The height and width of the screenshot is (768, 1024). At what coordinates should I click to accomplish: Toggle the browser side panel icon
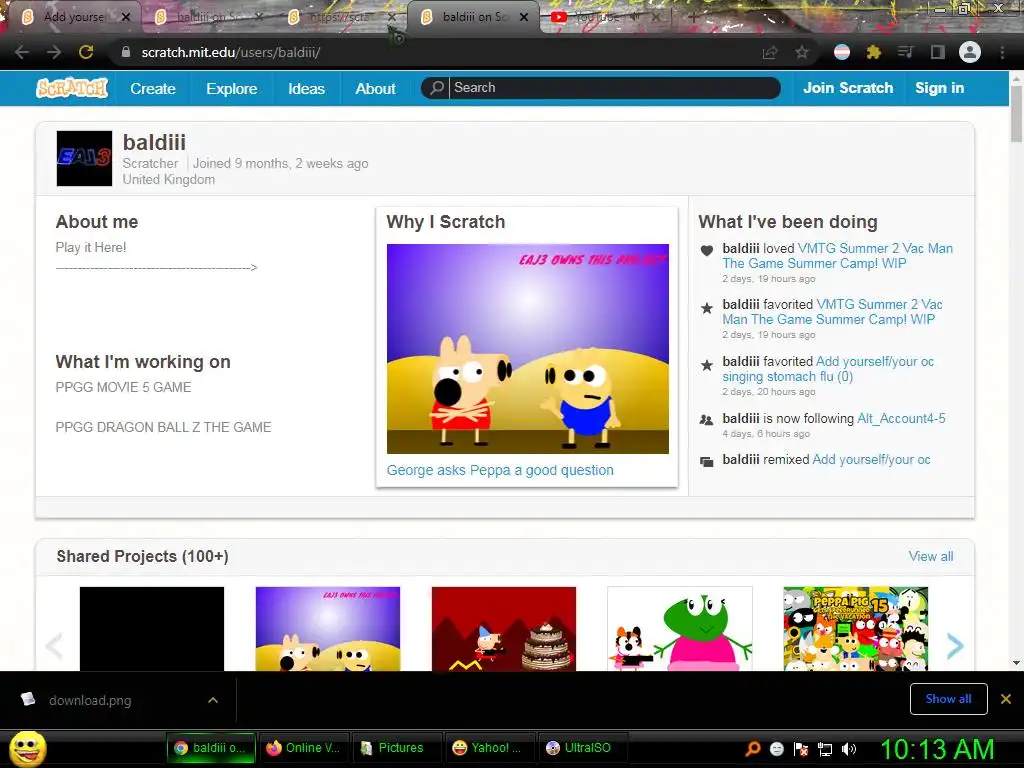[938, 52]
